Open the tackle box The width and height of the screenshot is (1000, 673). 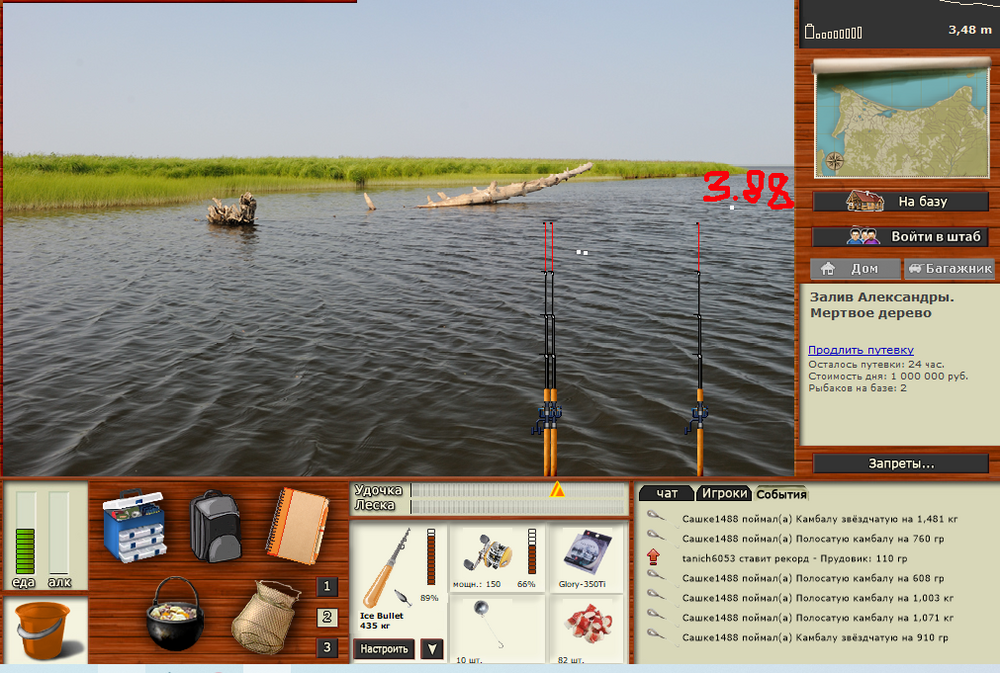[135, 524]
